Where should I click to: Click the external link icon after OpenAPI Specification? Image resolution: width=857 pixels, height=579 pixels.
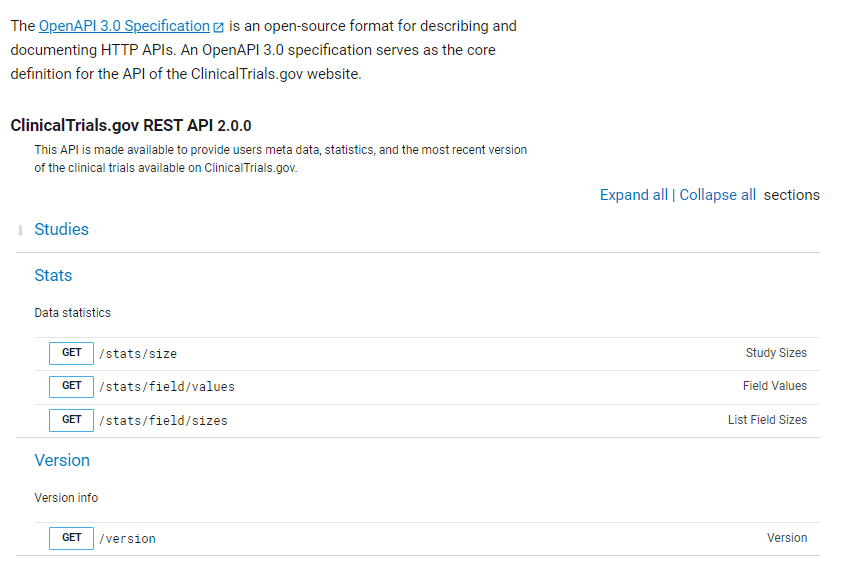[219, 27]
